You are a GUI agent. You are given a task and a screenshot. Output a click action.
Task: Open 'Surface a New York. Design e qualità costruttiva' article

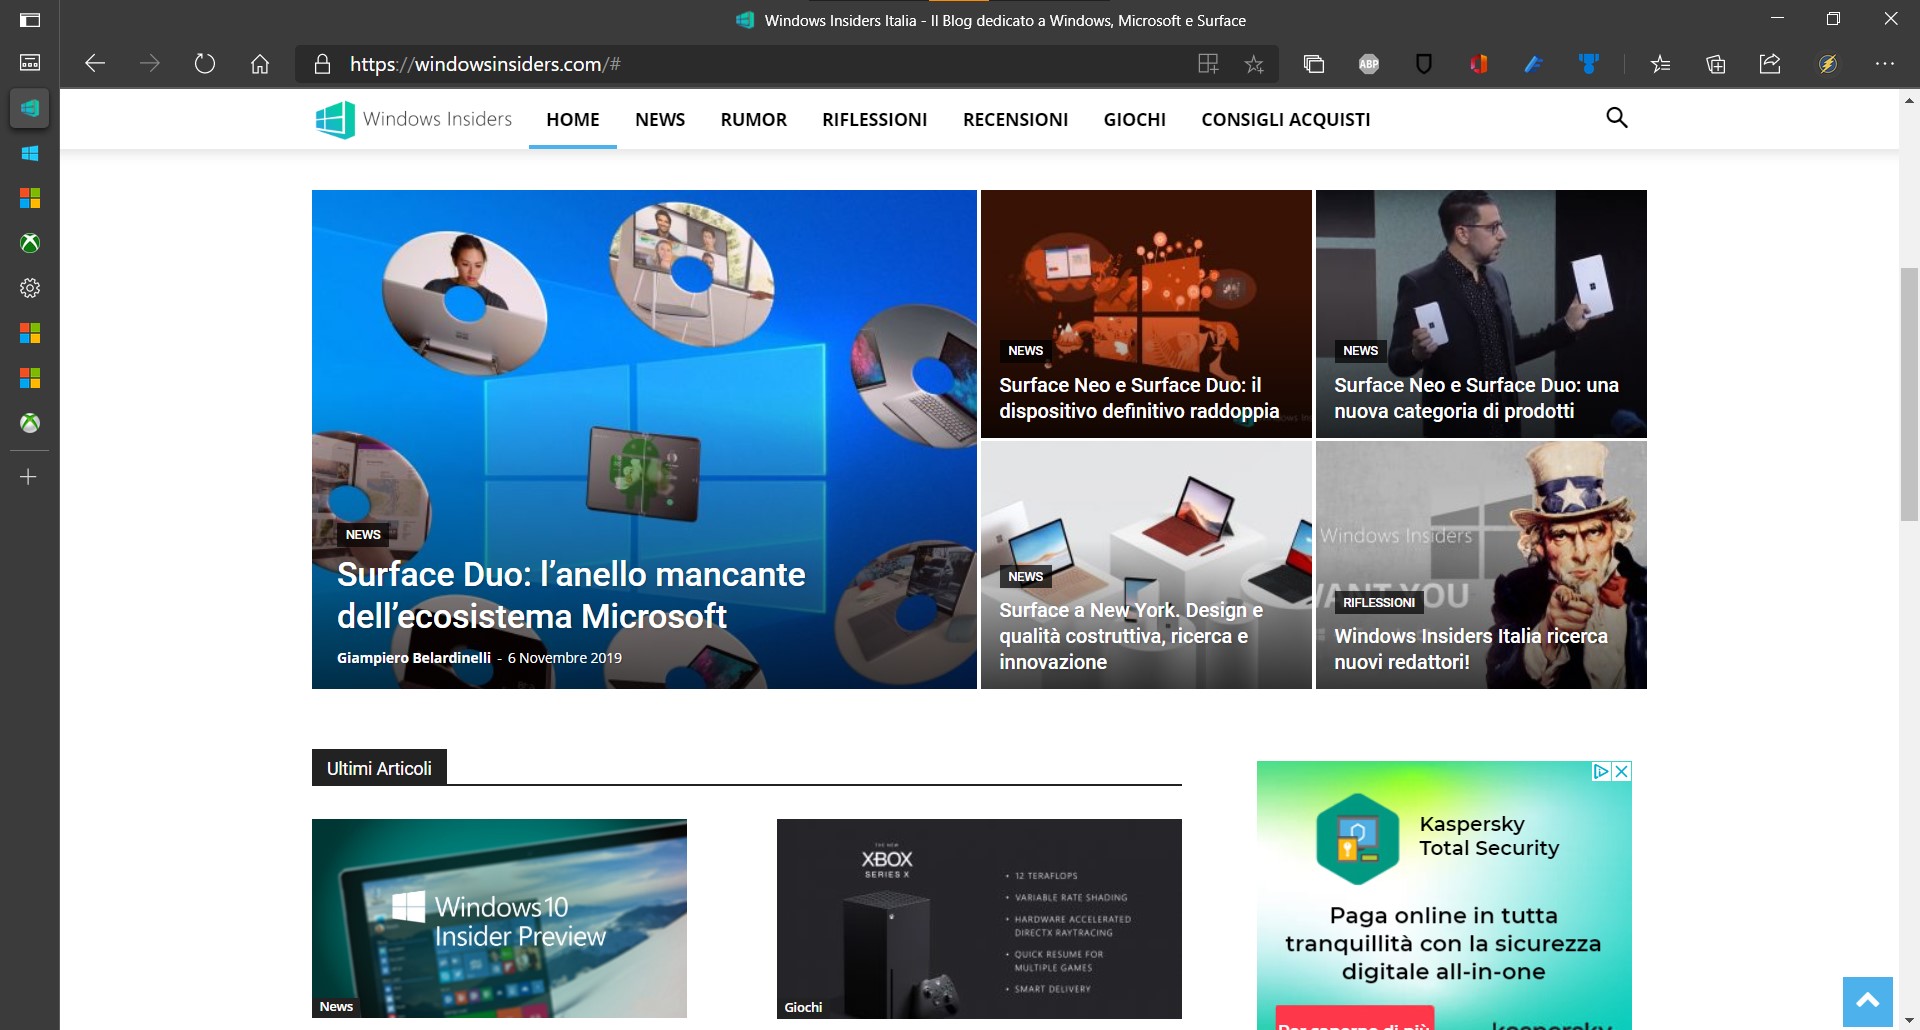coord(1131,636)
